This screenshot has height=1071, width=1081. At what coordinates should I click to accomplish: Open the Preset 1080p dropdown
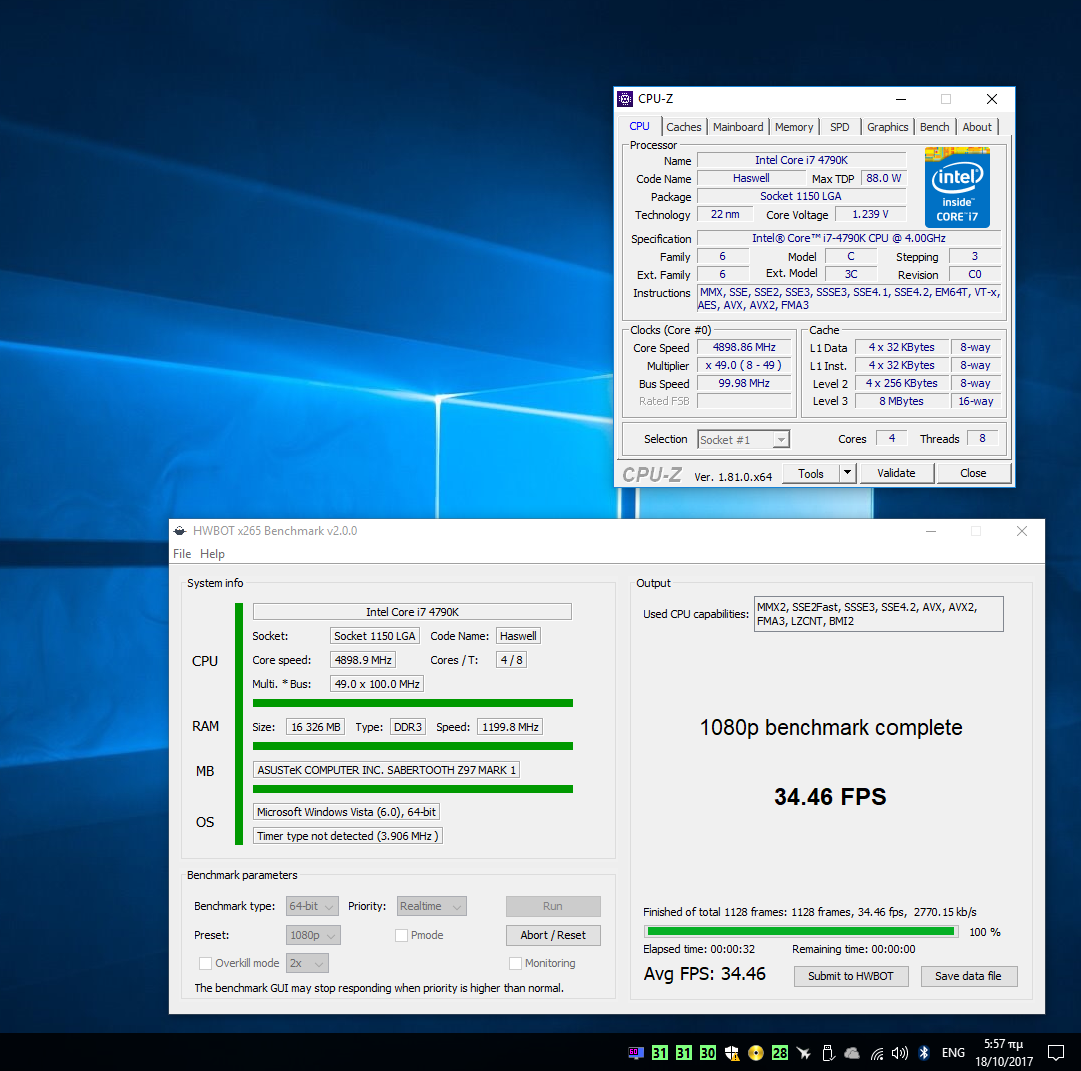313,935
